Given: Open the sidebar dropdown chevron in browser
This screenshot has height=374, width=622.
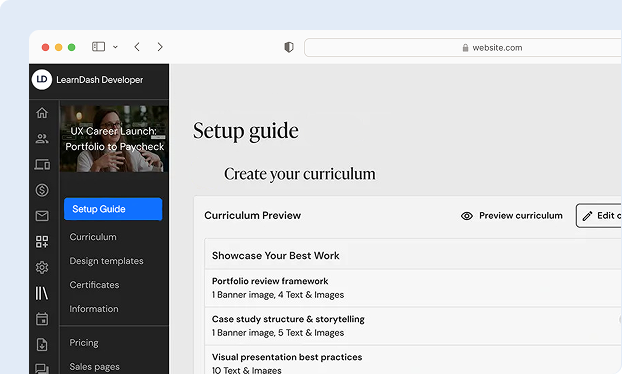Looking at the screenshot, I should 115,47.
